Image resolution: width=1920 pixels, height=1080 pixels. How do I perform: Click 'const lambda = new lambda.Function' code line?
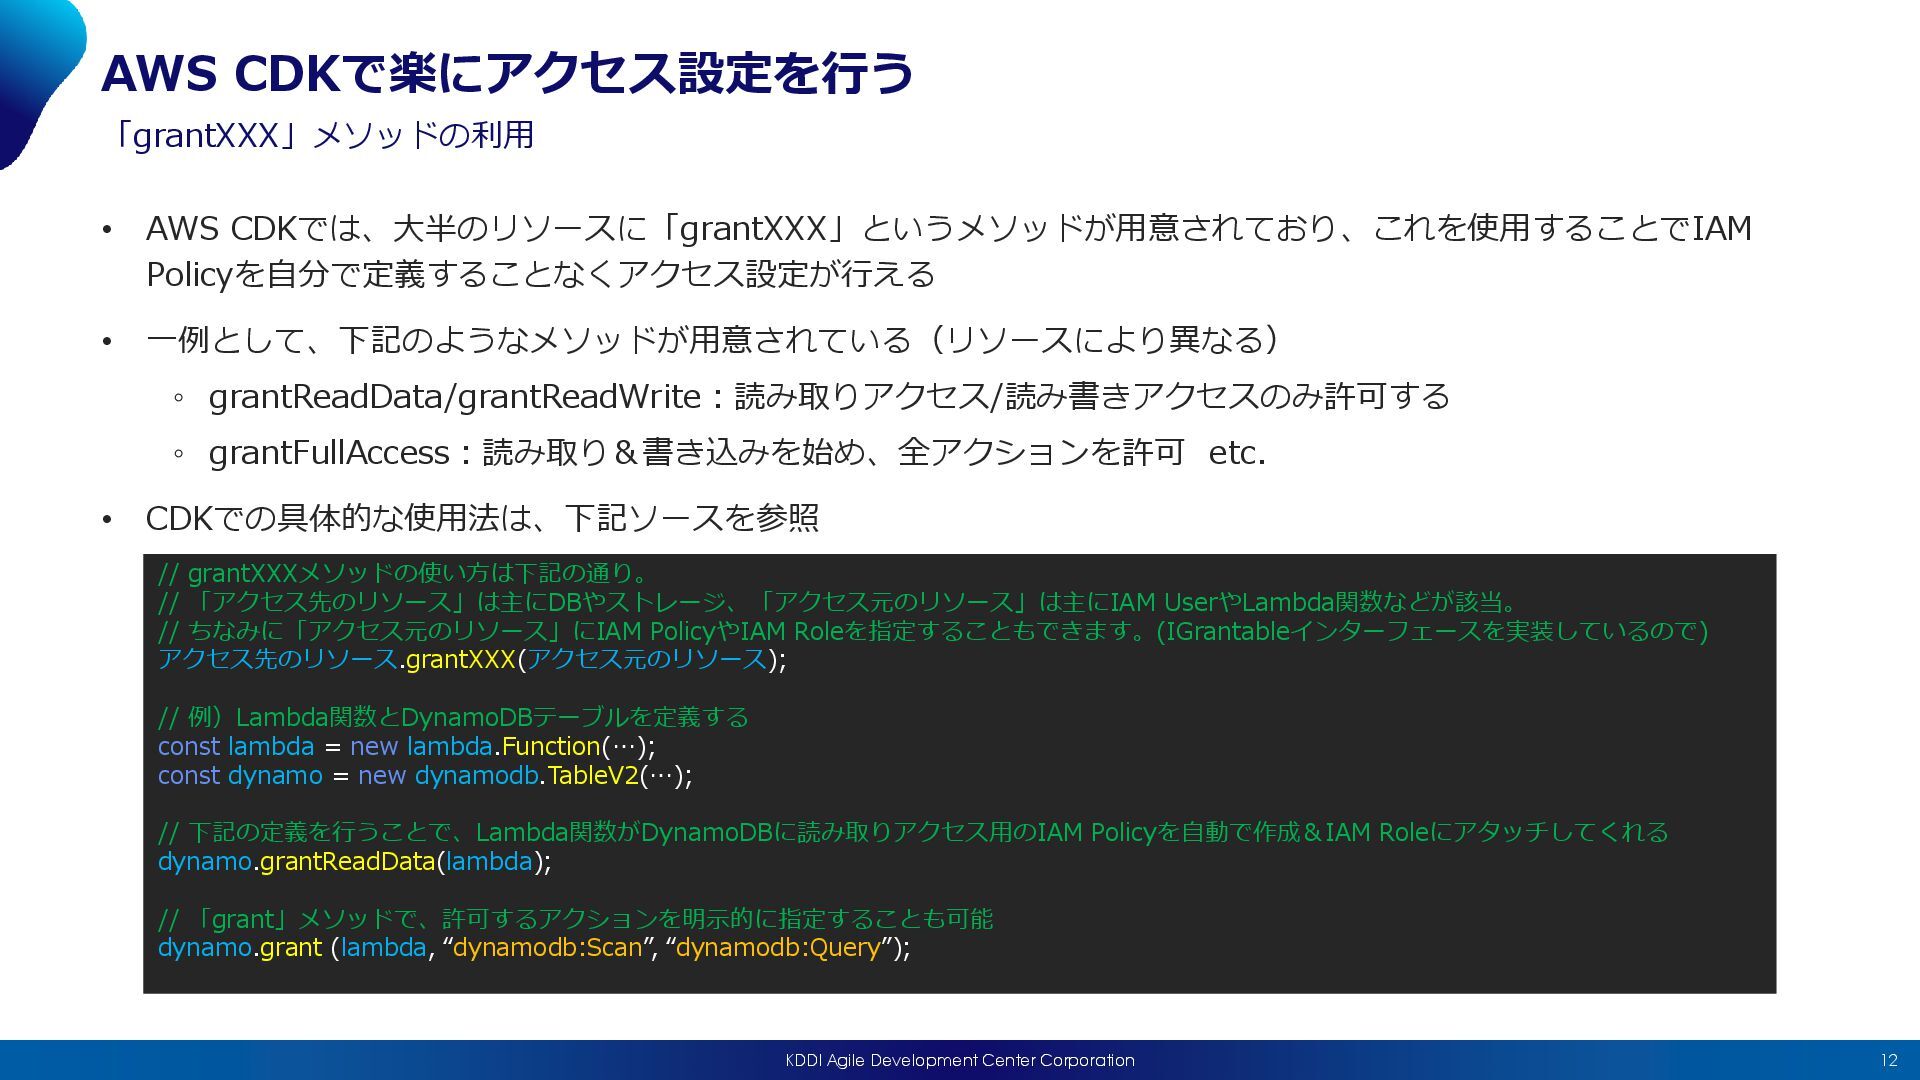[x=406, y=747]
